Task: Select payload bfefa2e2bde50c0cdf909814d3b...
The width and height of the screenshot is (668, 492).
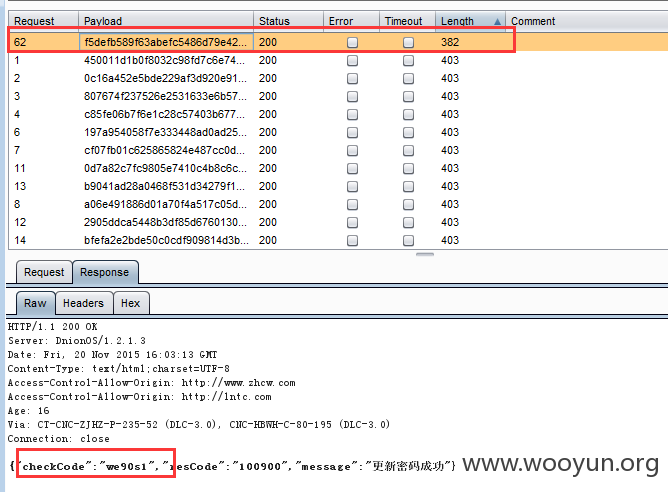Action: click(x=166, y=240)
